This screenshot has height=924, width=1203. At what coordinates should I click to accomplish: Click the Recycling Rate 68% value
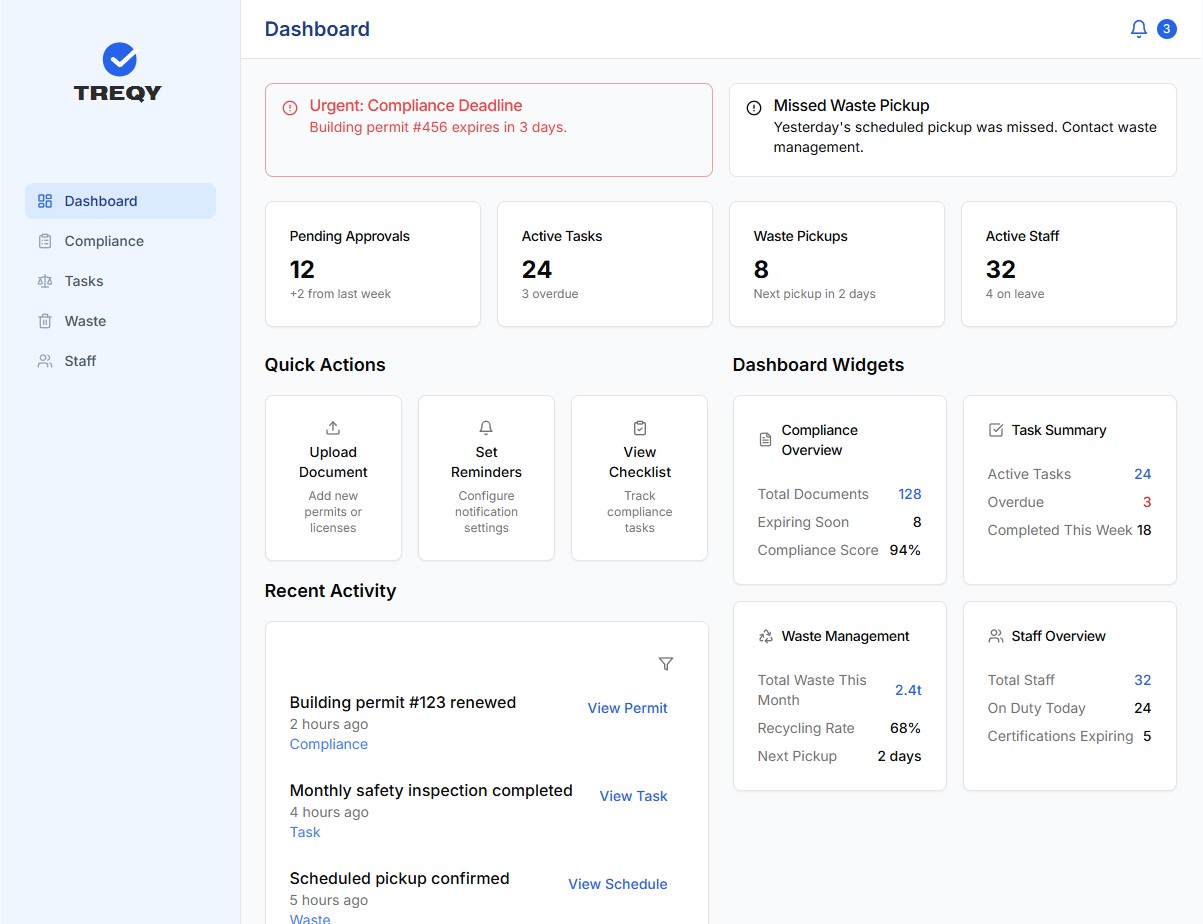(905, 728)
